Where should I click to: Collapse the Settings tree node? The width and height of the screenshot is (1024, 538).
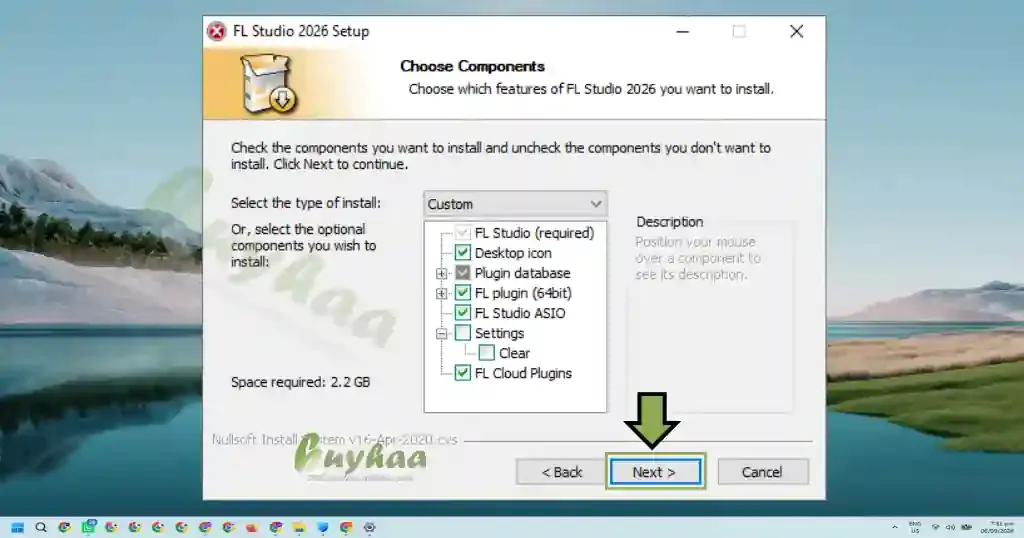(x=441, y=334)
